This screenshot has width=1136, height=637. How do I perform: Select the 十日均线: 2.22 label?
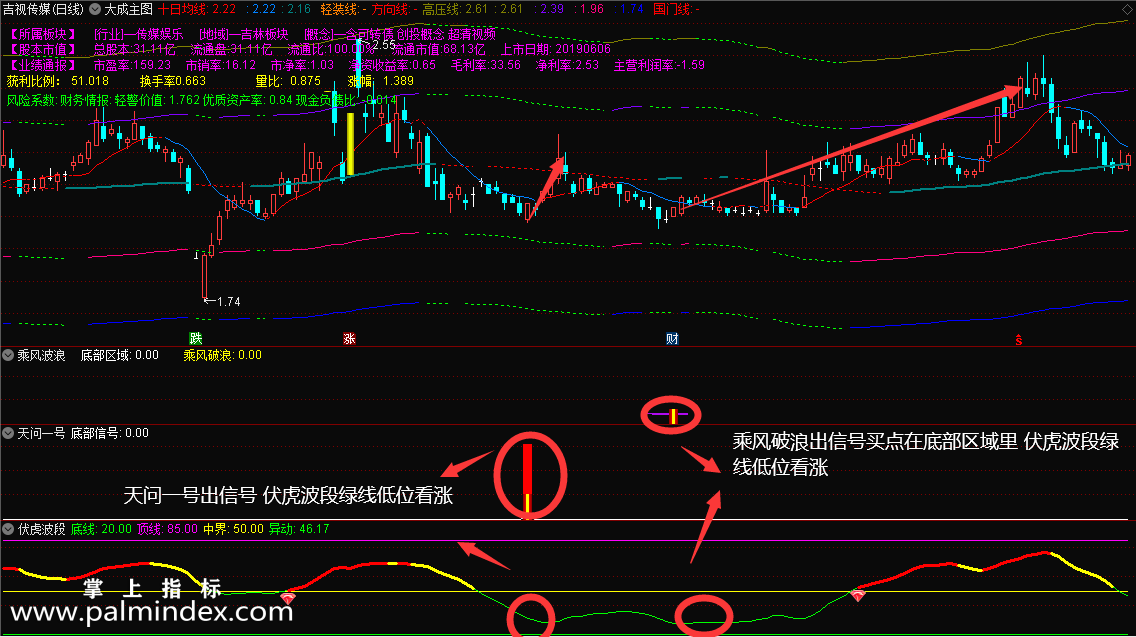click(197, 9)
